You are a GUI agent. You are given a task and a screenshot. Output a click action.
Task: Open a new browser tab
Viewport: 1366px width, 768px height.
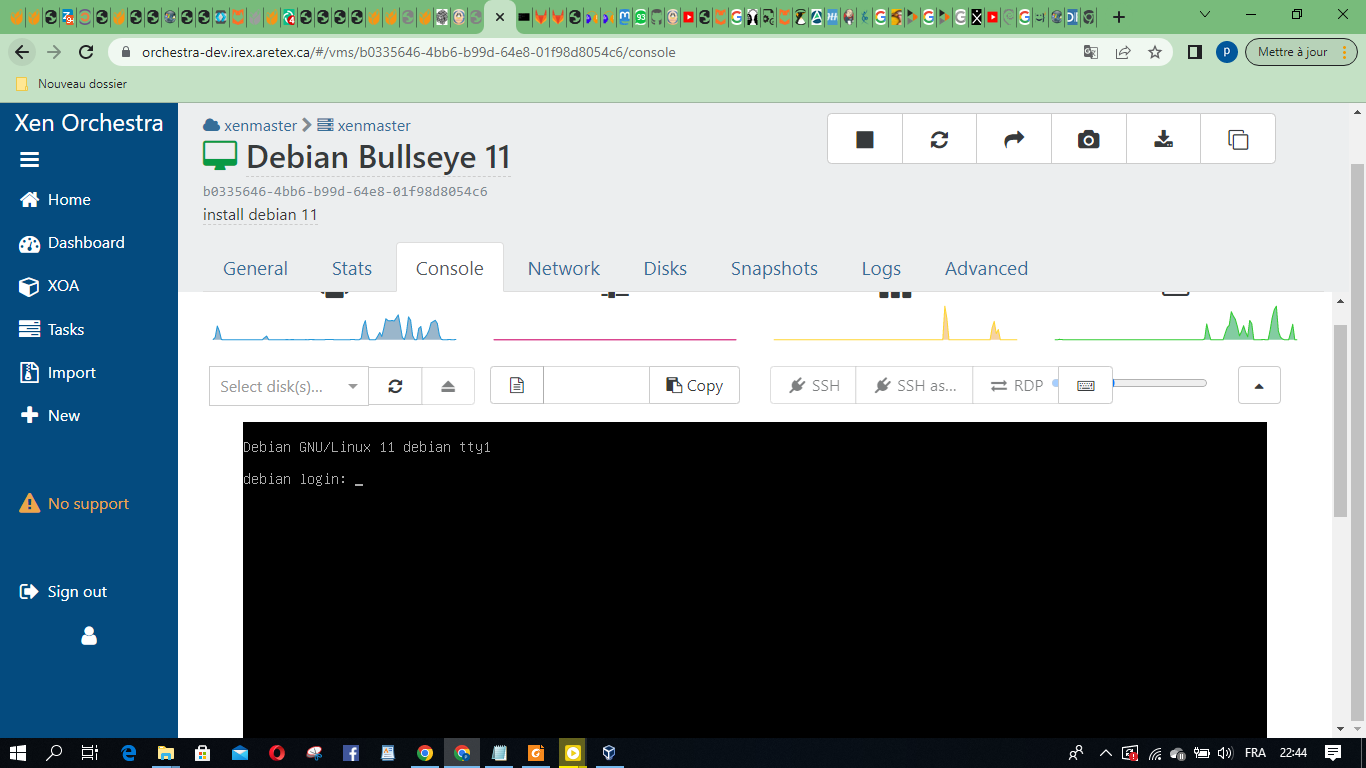click(1119, 17)
